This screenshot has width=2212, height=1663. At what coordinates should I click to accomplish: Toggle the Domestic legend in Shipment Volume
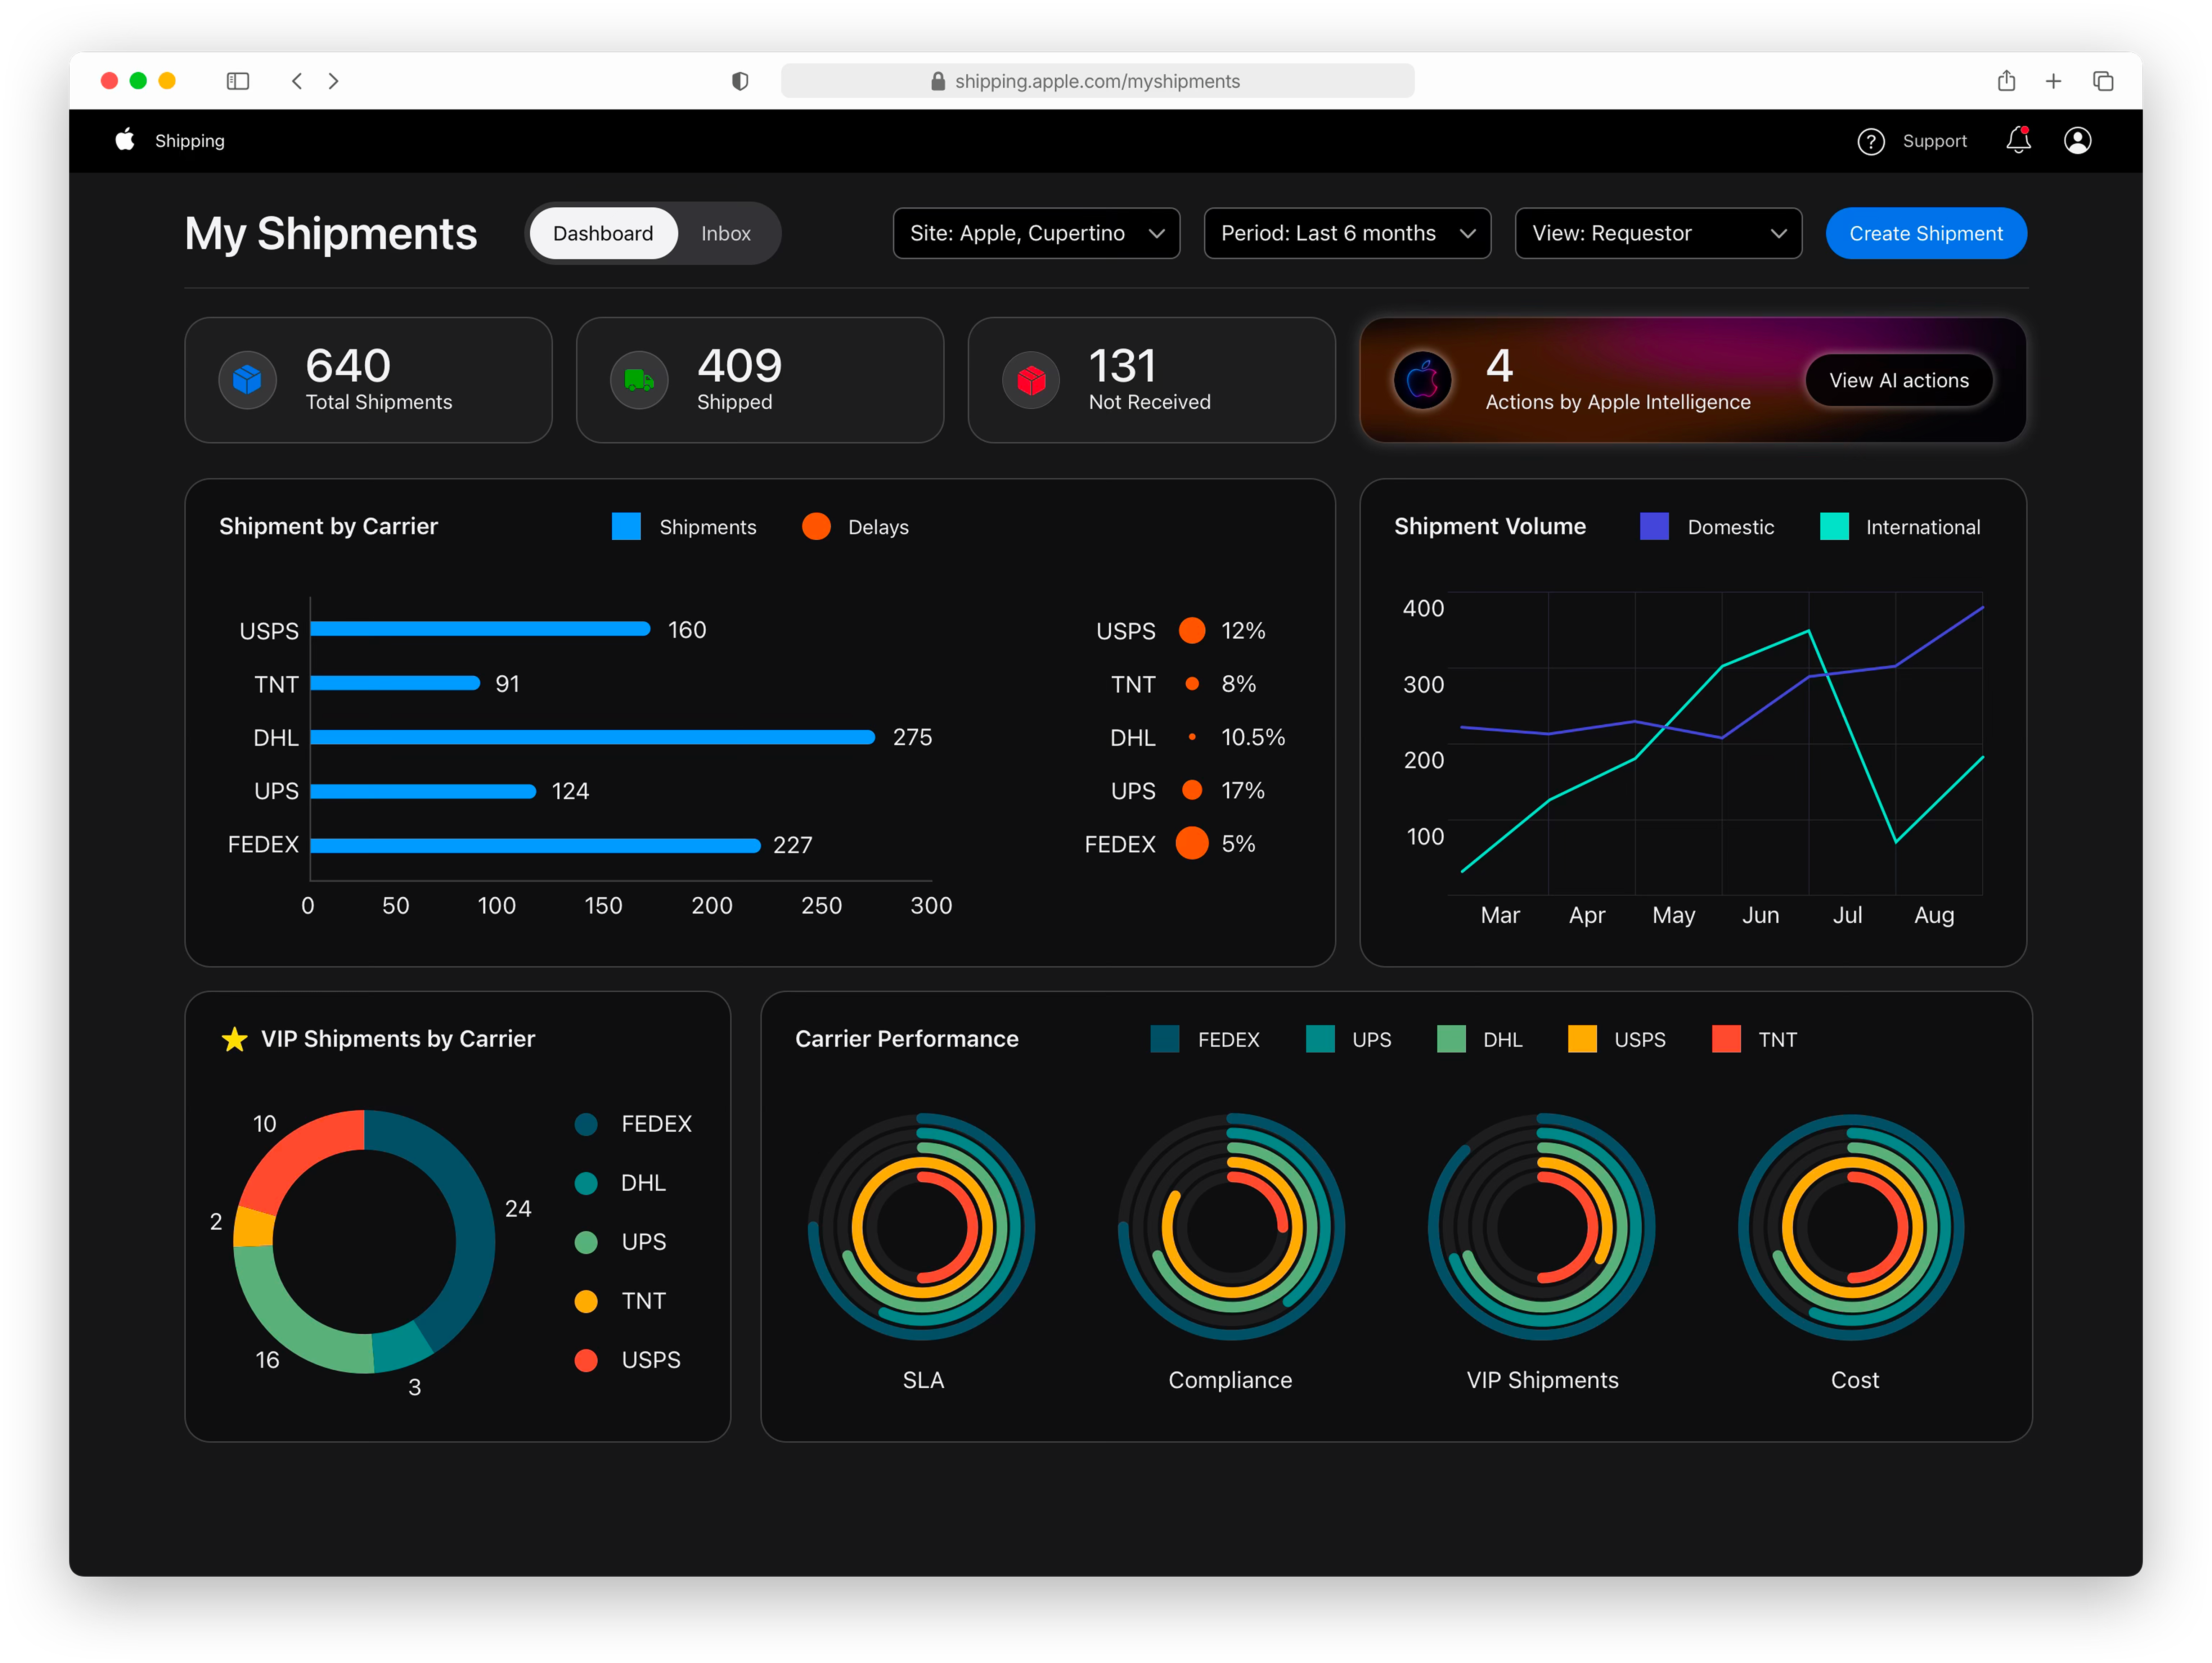(1655, 526)
